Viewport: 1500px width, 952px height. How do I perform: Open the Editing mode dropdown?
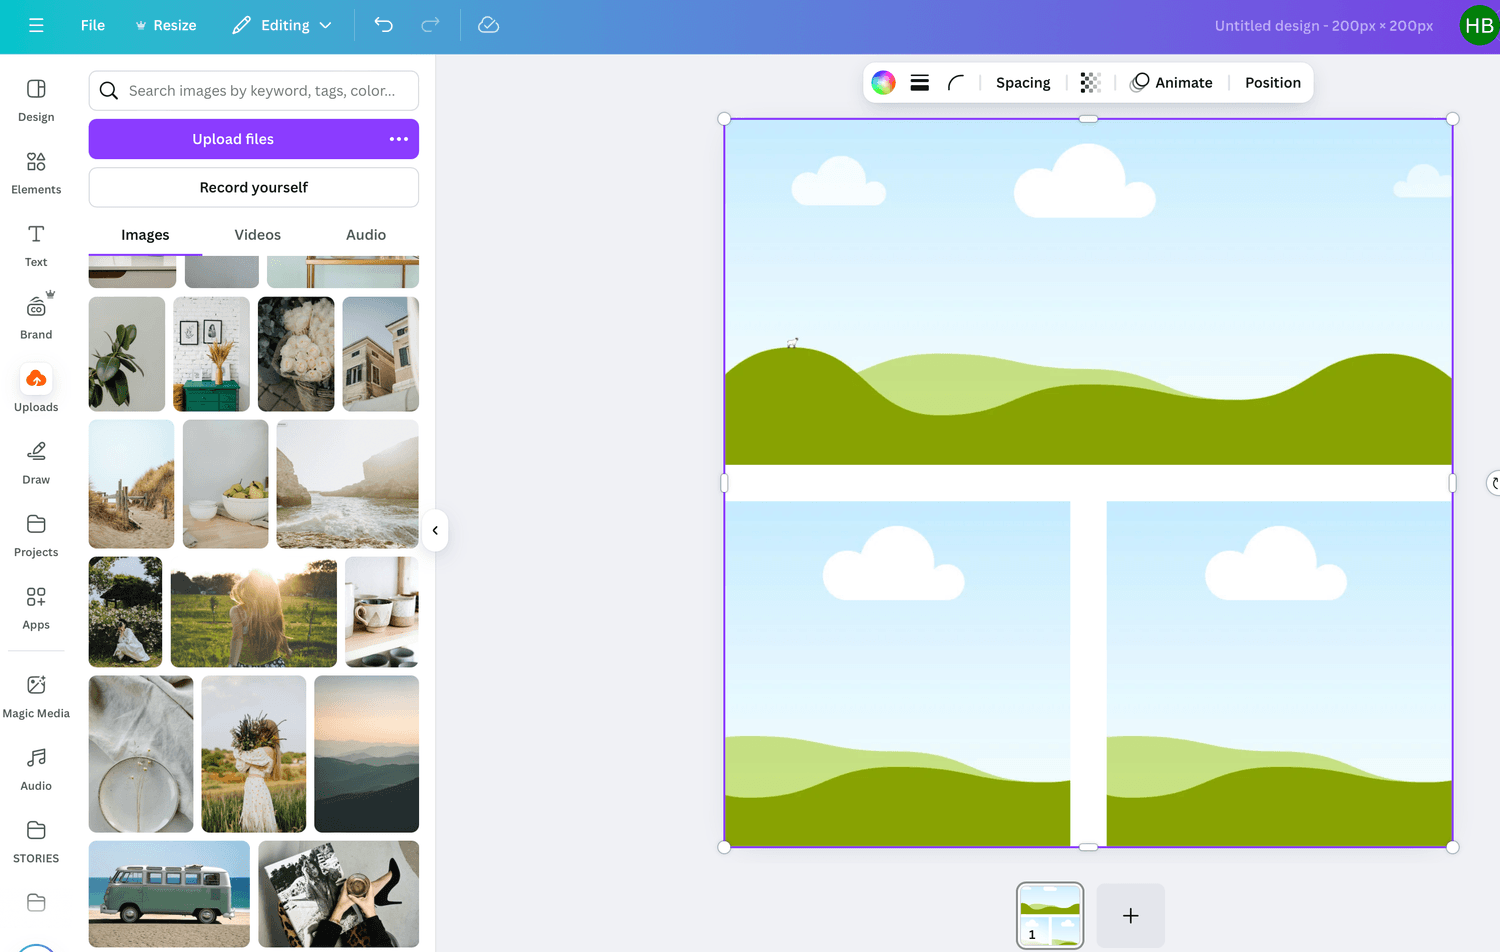point(282,25)
